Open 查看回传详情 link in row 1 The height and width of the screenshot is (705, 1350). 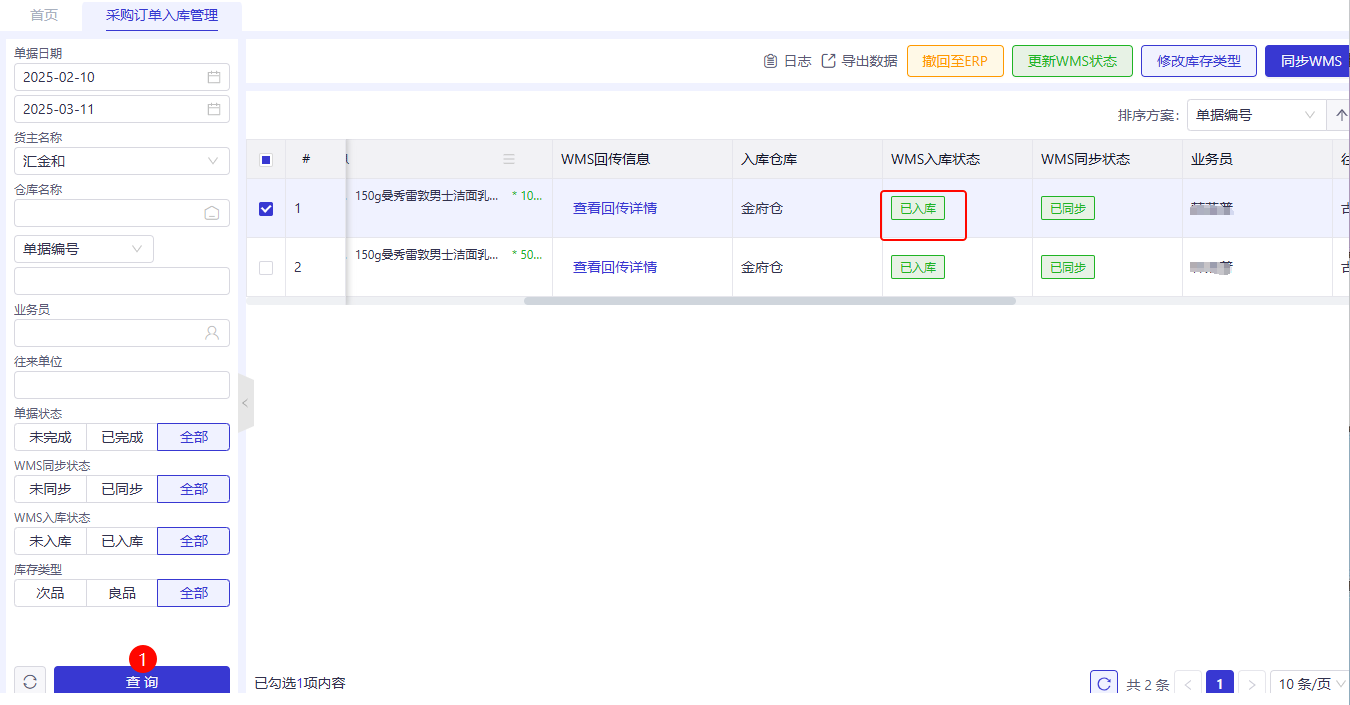coord(615,209)
